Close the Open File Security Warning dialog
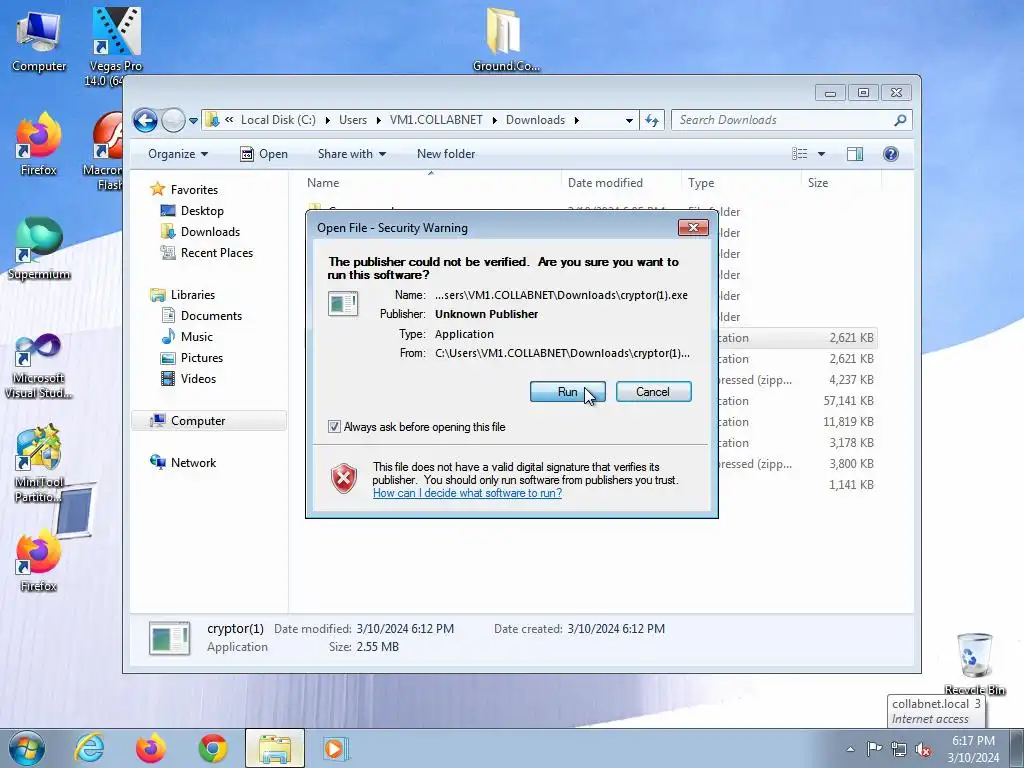Image resolution: width=1024 pixels, height=768 pixels. 694,227
